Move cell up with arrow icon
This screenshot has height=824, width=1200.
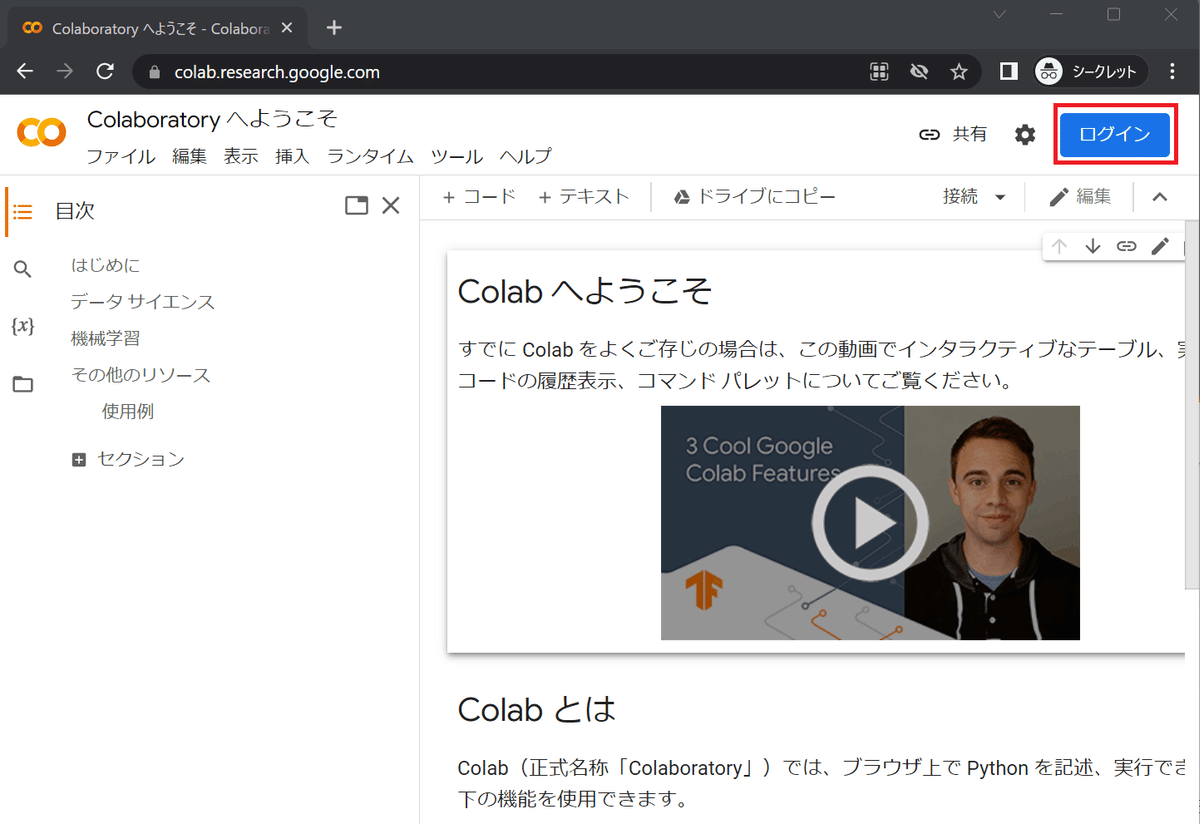tap(1060, 246)
